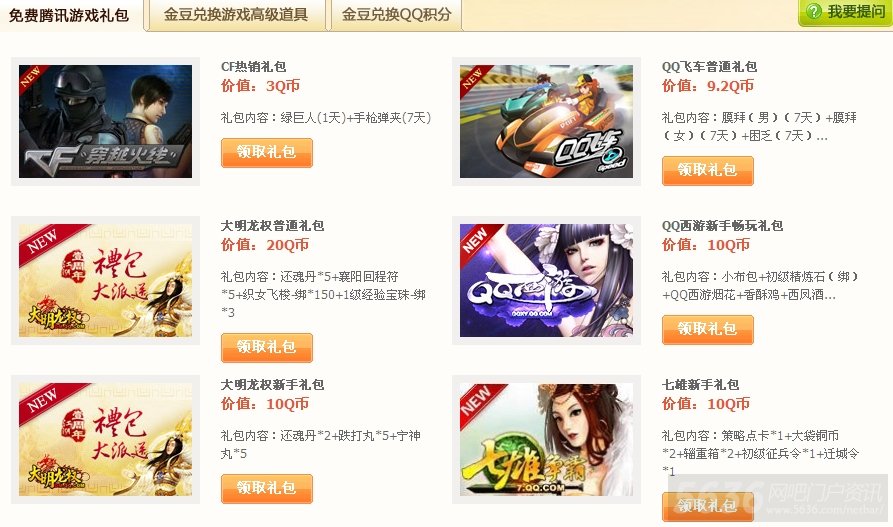Switch to 金豆兑换游戏高级道具 tab
This screenshot has height=527, width=893.
(236, 15)
